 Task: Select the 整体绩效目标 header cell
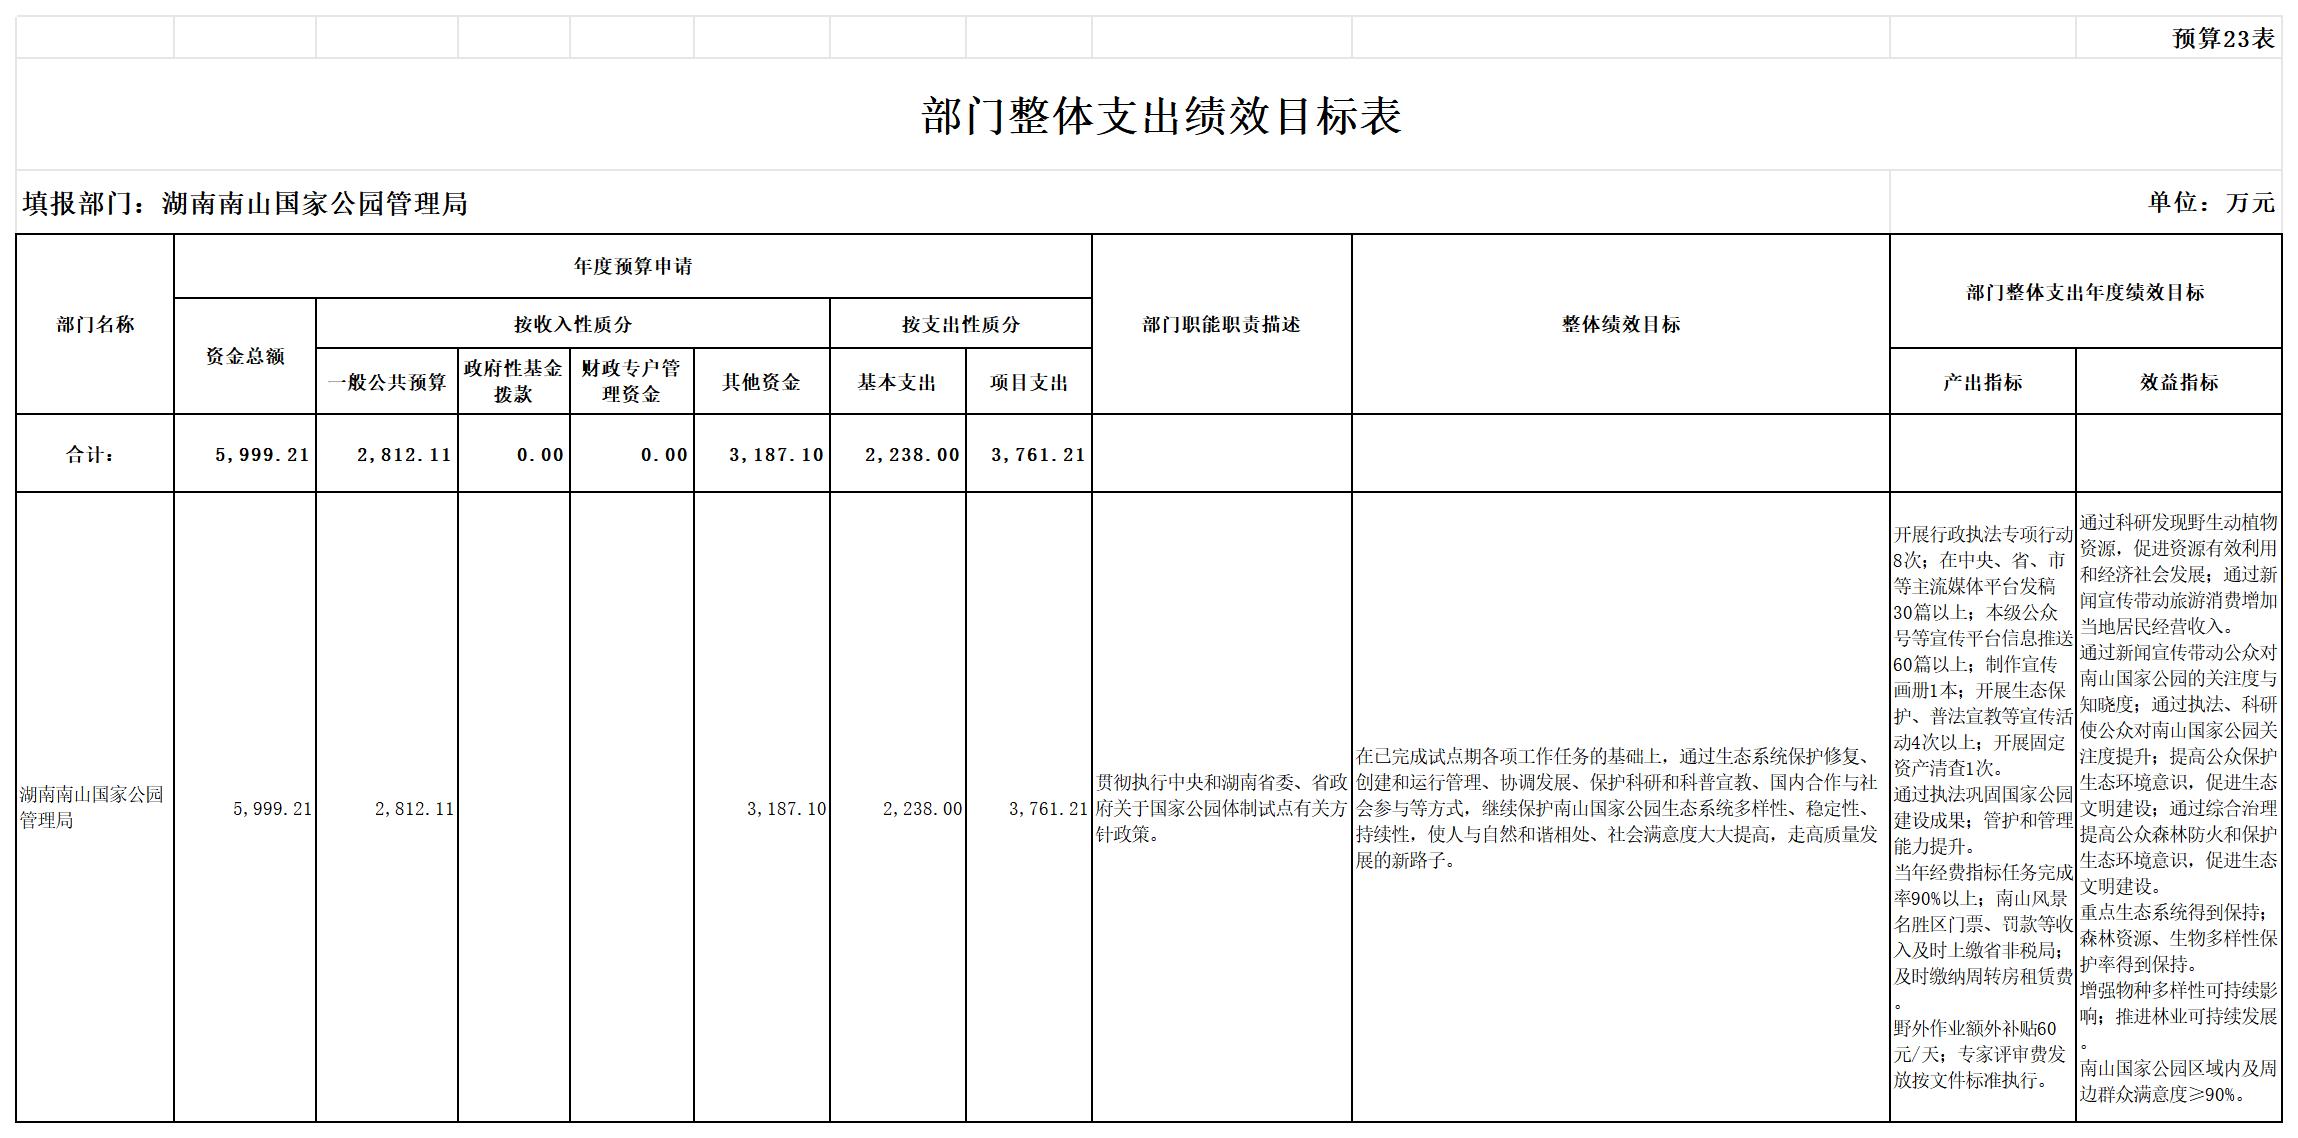[1620, 324]
